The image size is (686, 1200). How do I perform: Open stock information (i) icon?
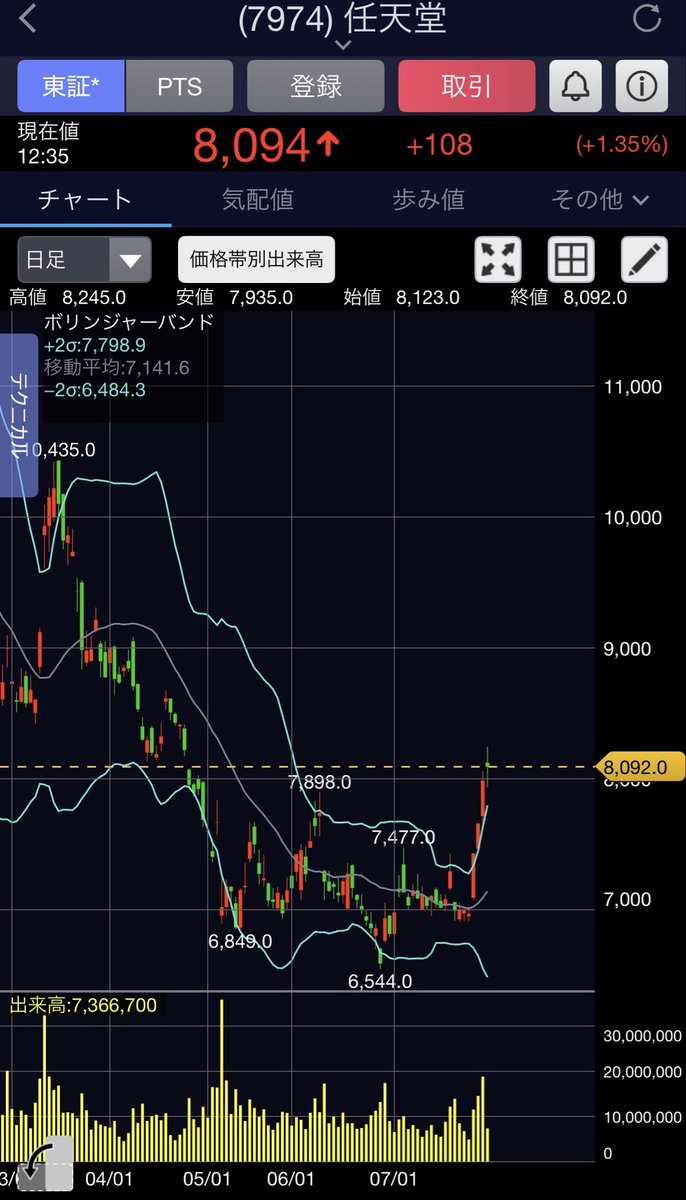(642, 86)
